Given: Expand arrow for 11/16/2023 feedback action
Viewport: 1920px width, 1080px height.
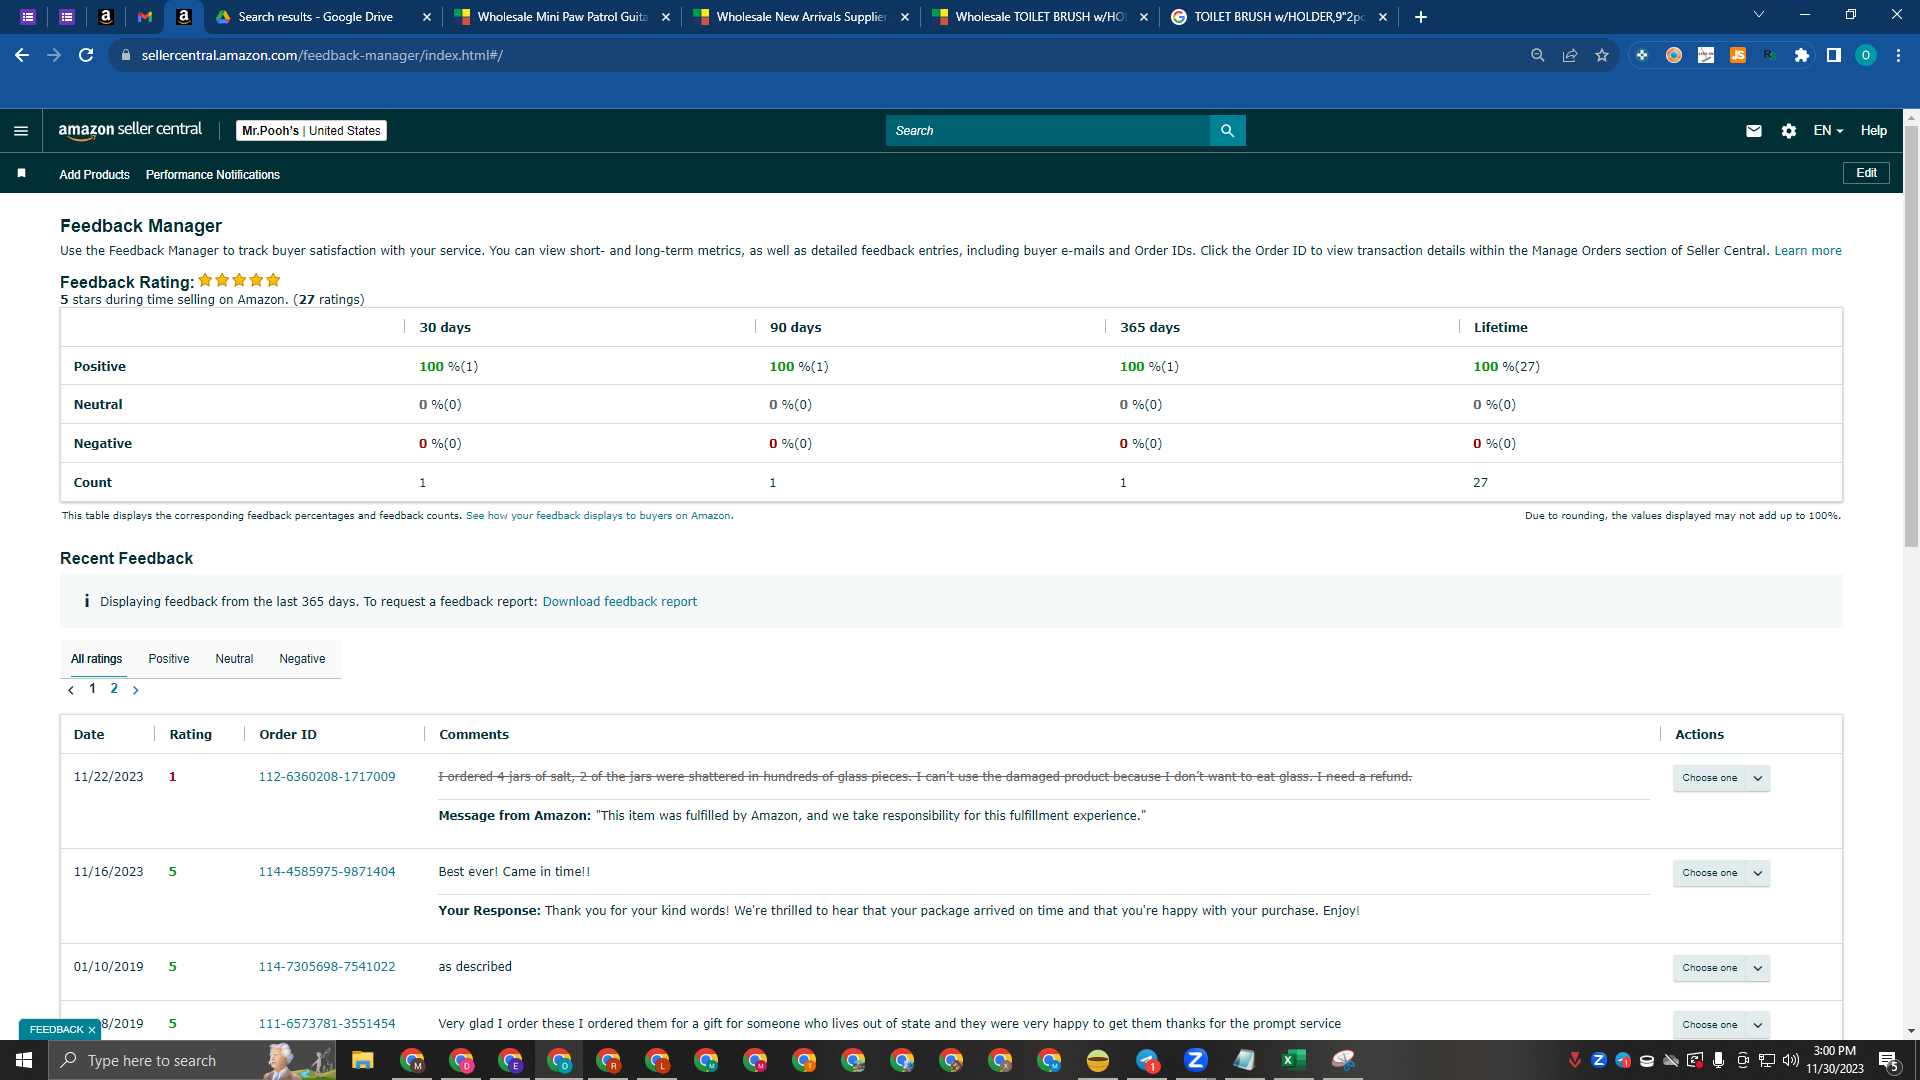Looking at the screenshot, I should [x=1758, y=873].
